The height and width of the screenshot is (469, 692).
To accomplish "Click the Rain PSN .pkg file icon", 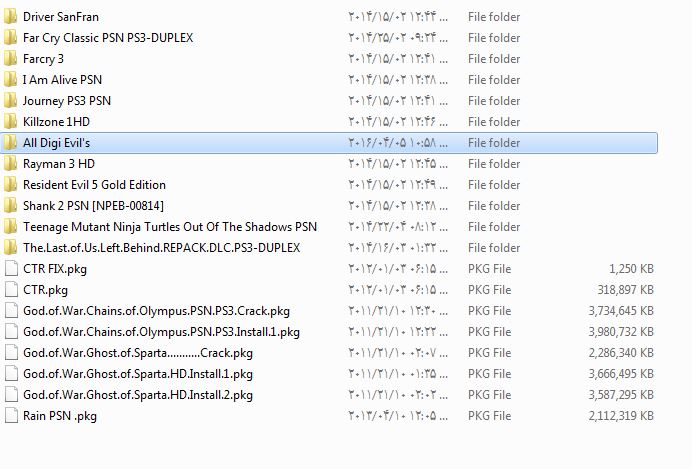I will pyautogui.click(x=11, y=416).
